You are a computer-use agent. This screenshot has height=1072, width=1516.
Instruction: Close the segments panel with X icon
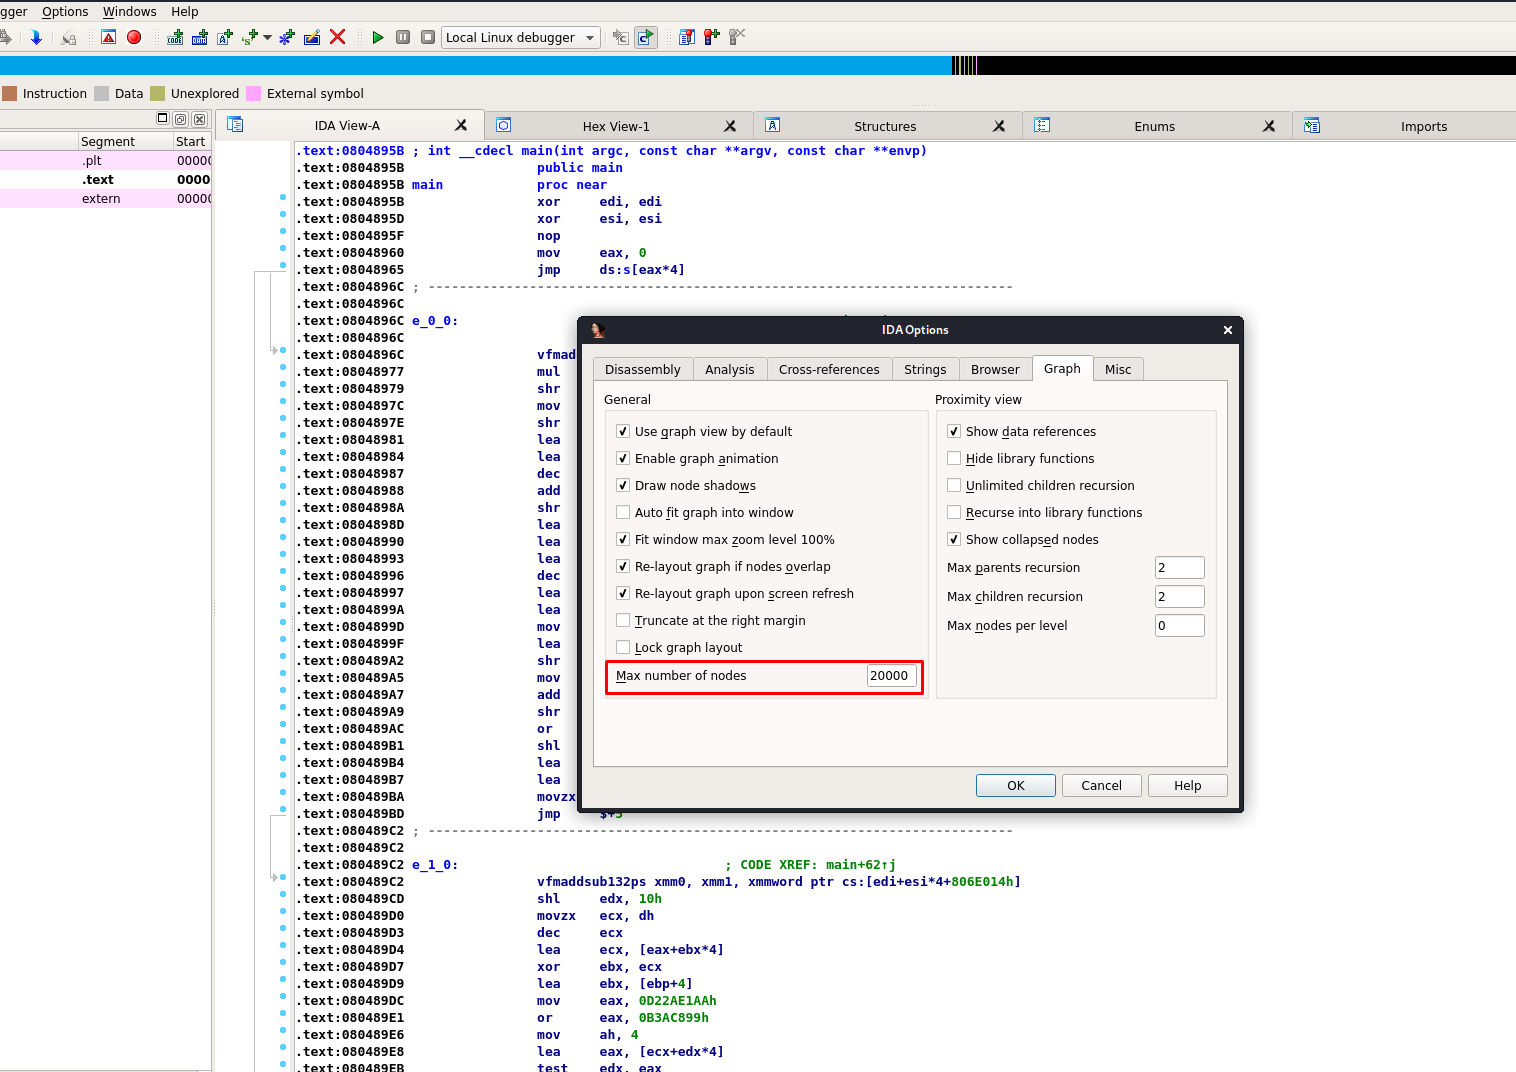coord(200,119)
